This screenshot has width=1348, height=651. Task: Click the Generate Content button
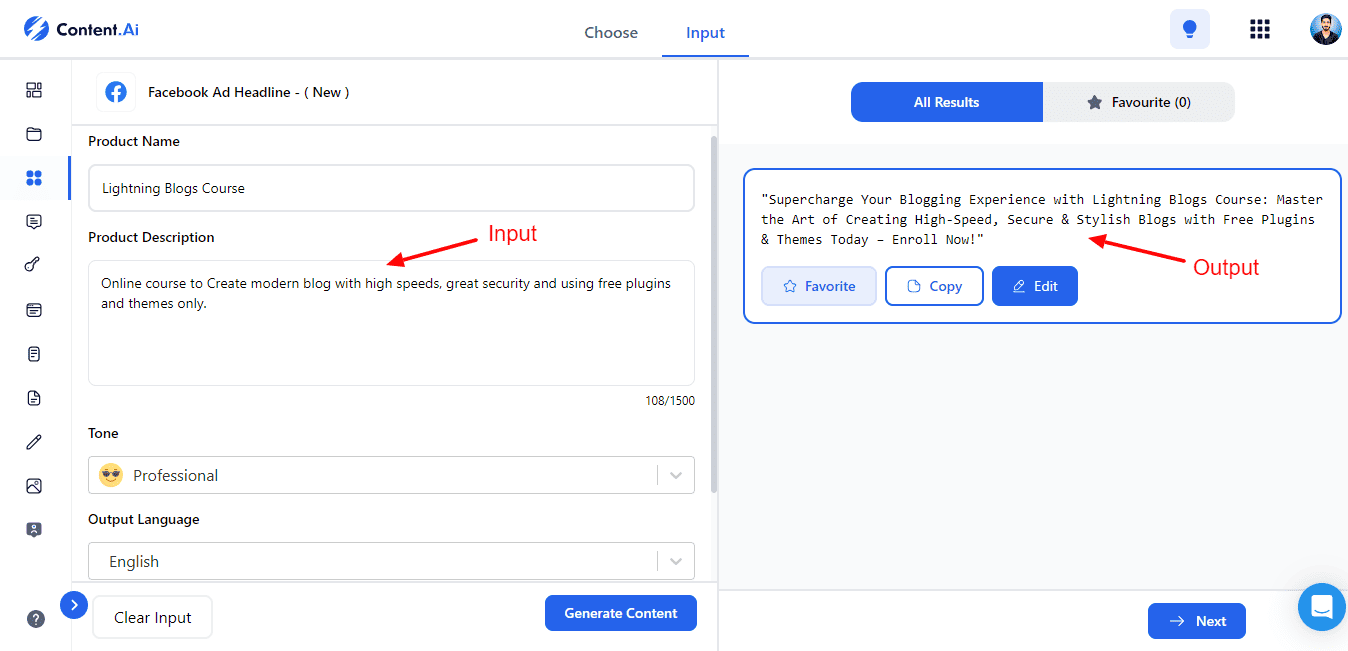(x=620, y=613)
